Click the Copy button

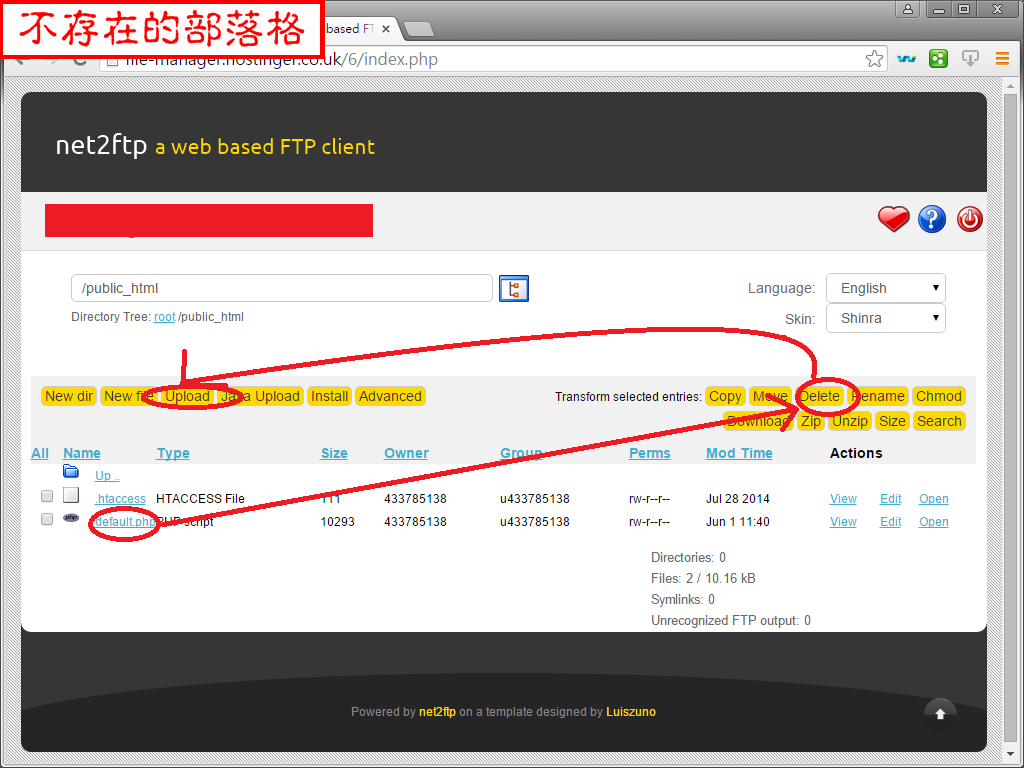725,396
